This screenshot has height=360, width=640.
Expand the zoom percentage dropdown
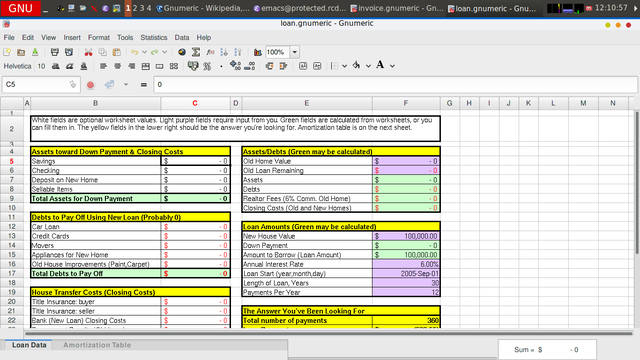pos(294,52)
